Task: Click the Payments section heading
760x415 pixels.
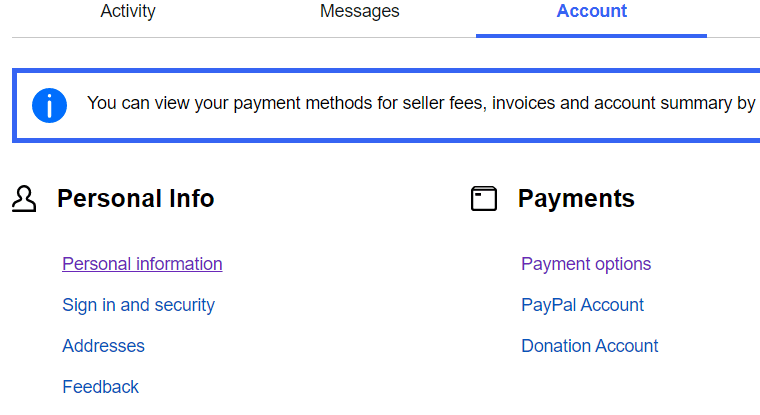Action: click(576, 199)
